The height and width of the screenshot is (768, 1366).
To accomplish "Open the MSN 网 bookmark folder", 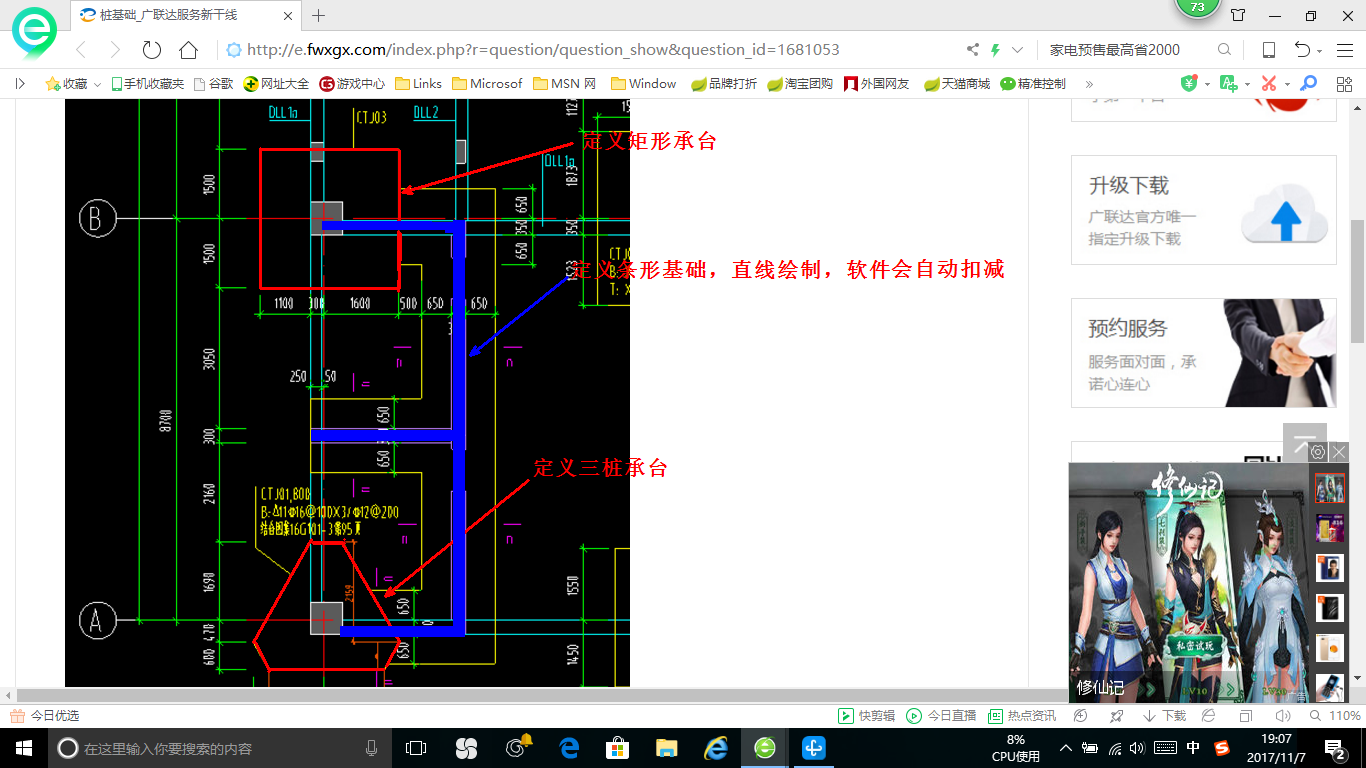I will pyautogui.click(x=564, y=84).
